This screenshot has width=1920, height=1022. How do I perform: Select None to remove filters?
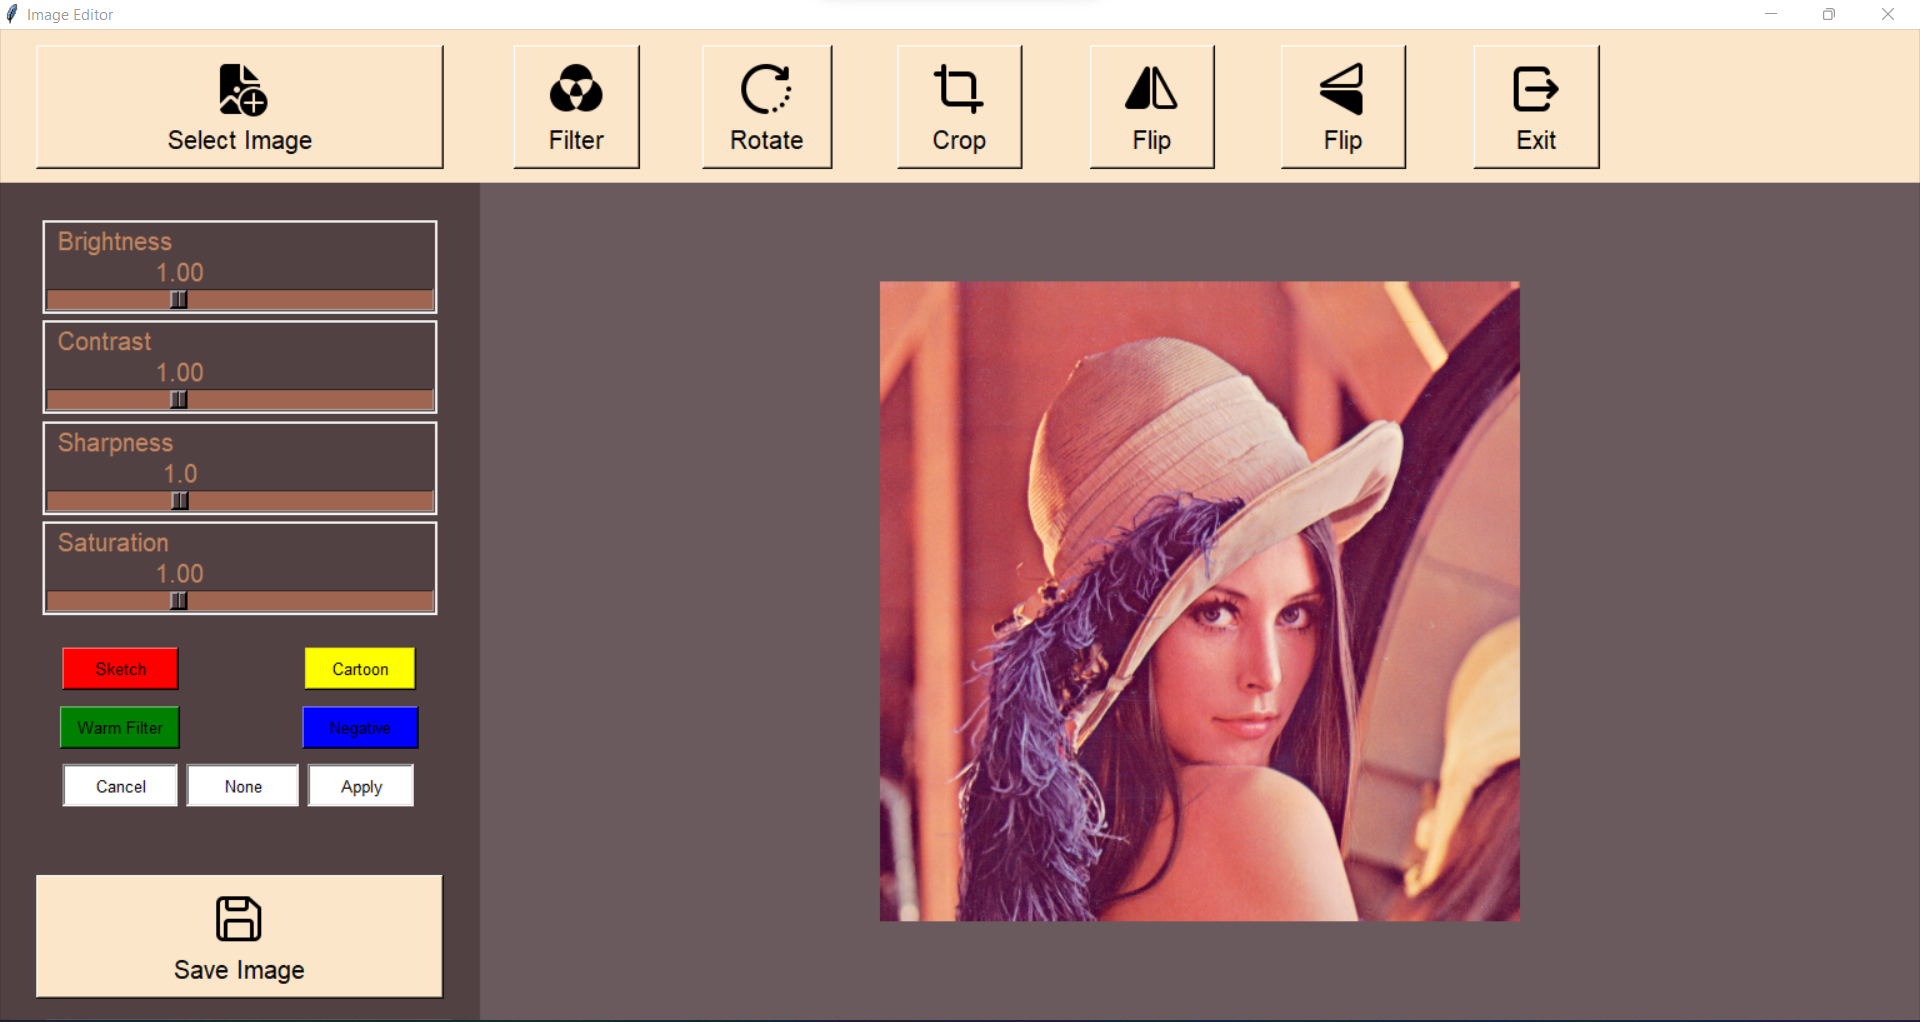(x=241, y=786)
